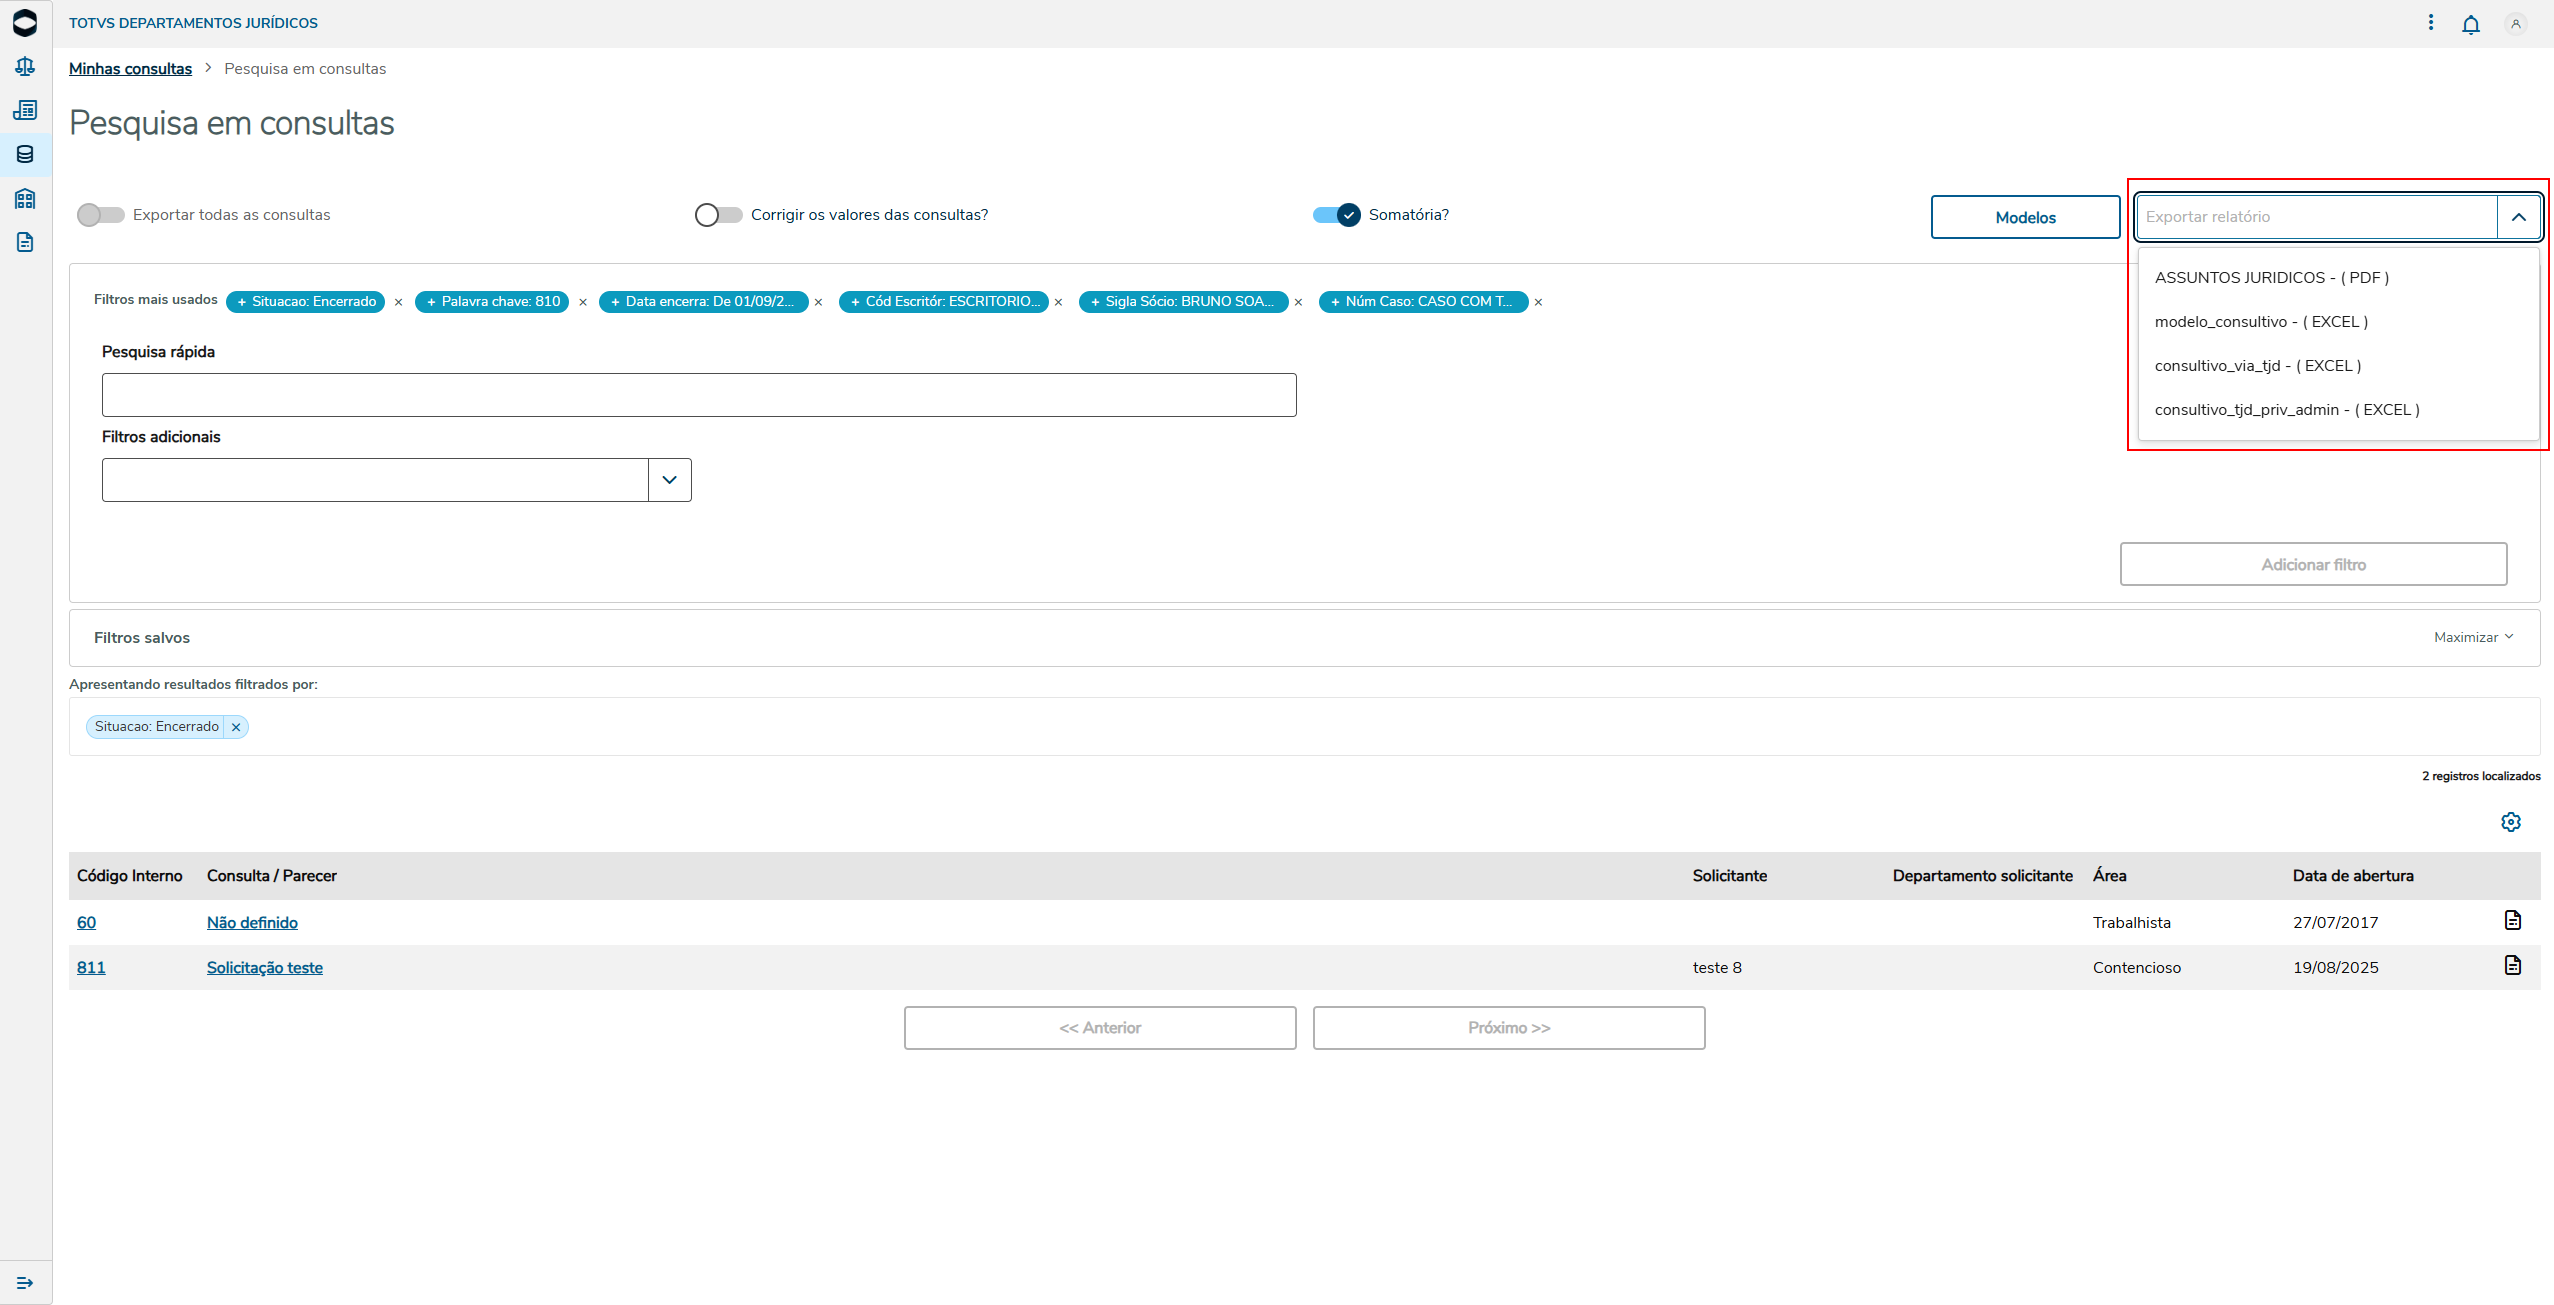
Task: Open table column settings gear icon
Action: (2510, 822)
